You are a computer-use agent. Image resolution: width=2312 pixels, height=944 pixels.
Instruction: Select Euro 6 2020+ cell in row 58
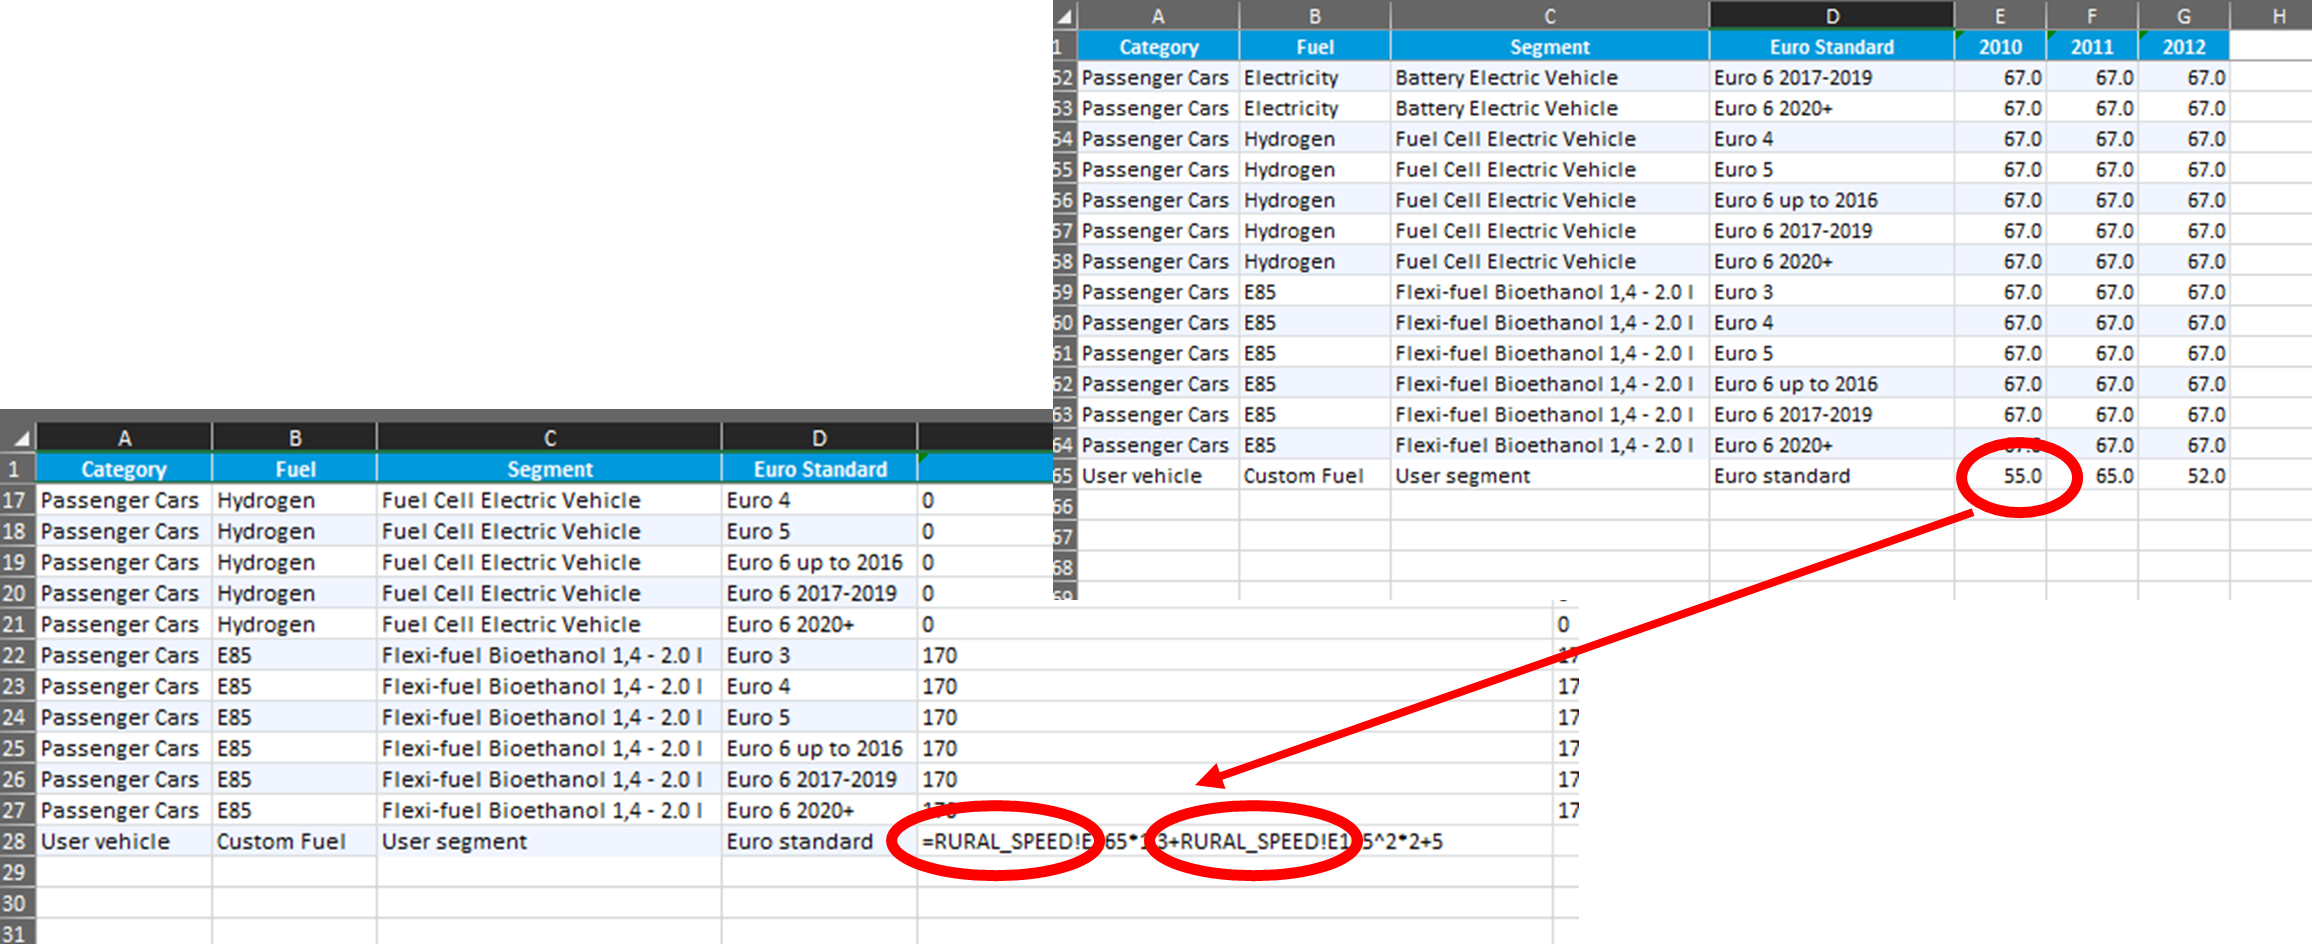click(1831, 261)
